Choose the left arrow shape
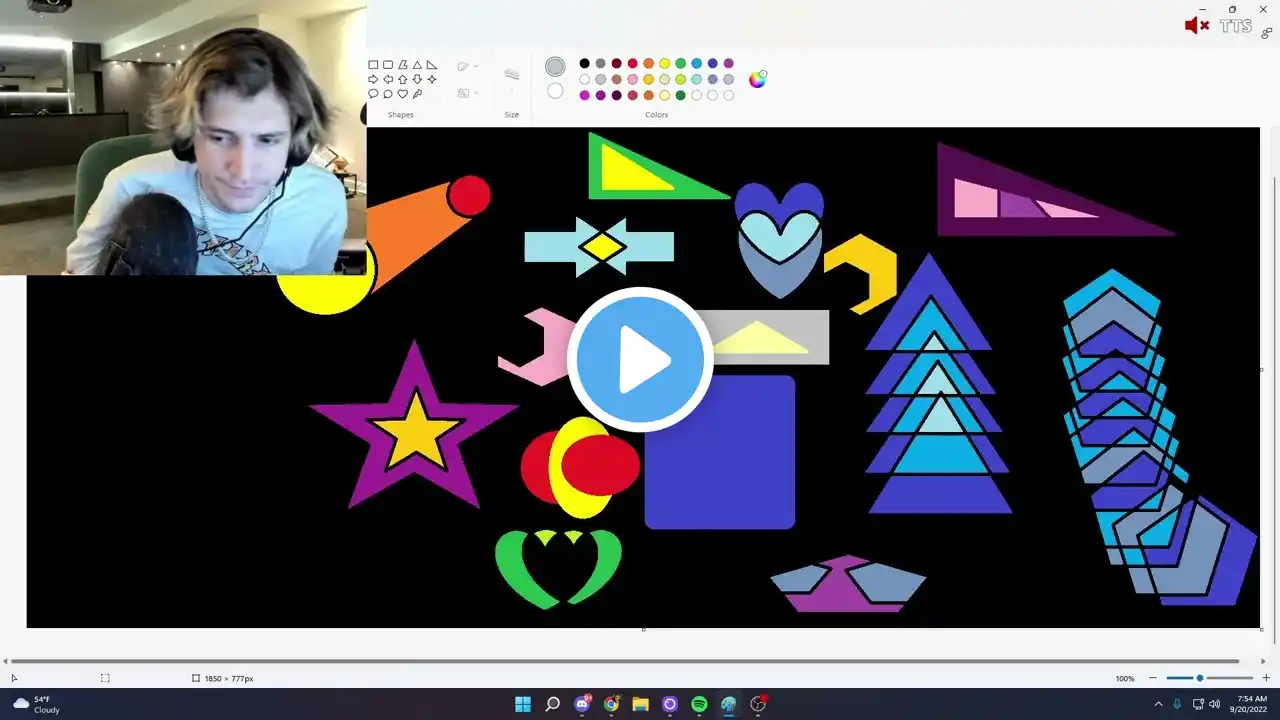 pos(388,79)
